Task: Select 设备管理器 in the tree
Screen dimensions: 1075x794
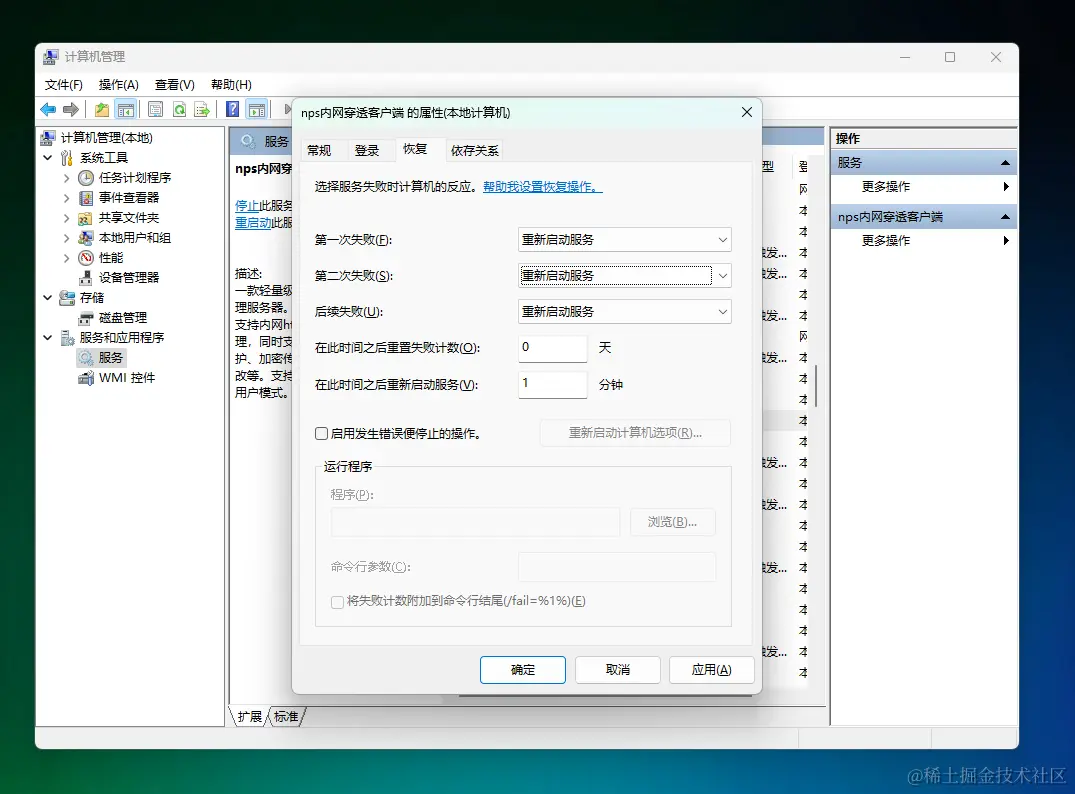Action: pyautogui.click(x=129, y=278)
